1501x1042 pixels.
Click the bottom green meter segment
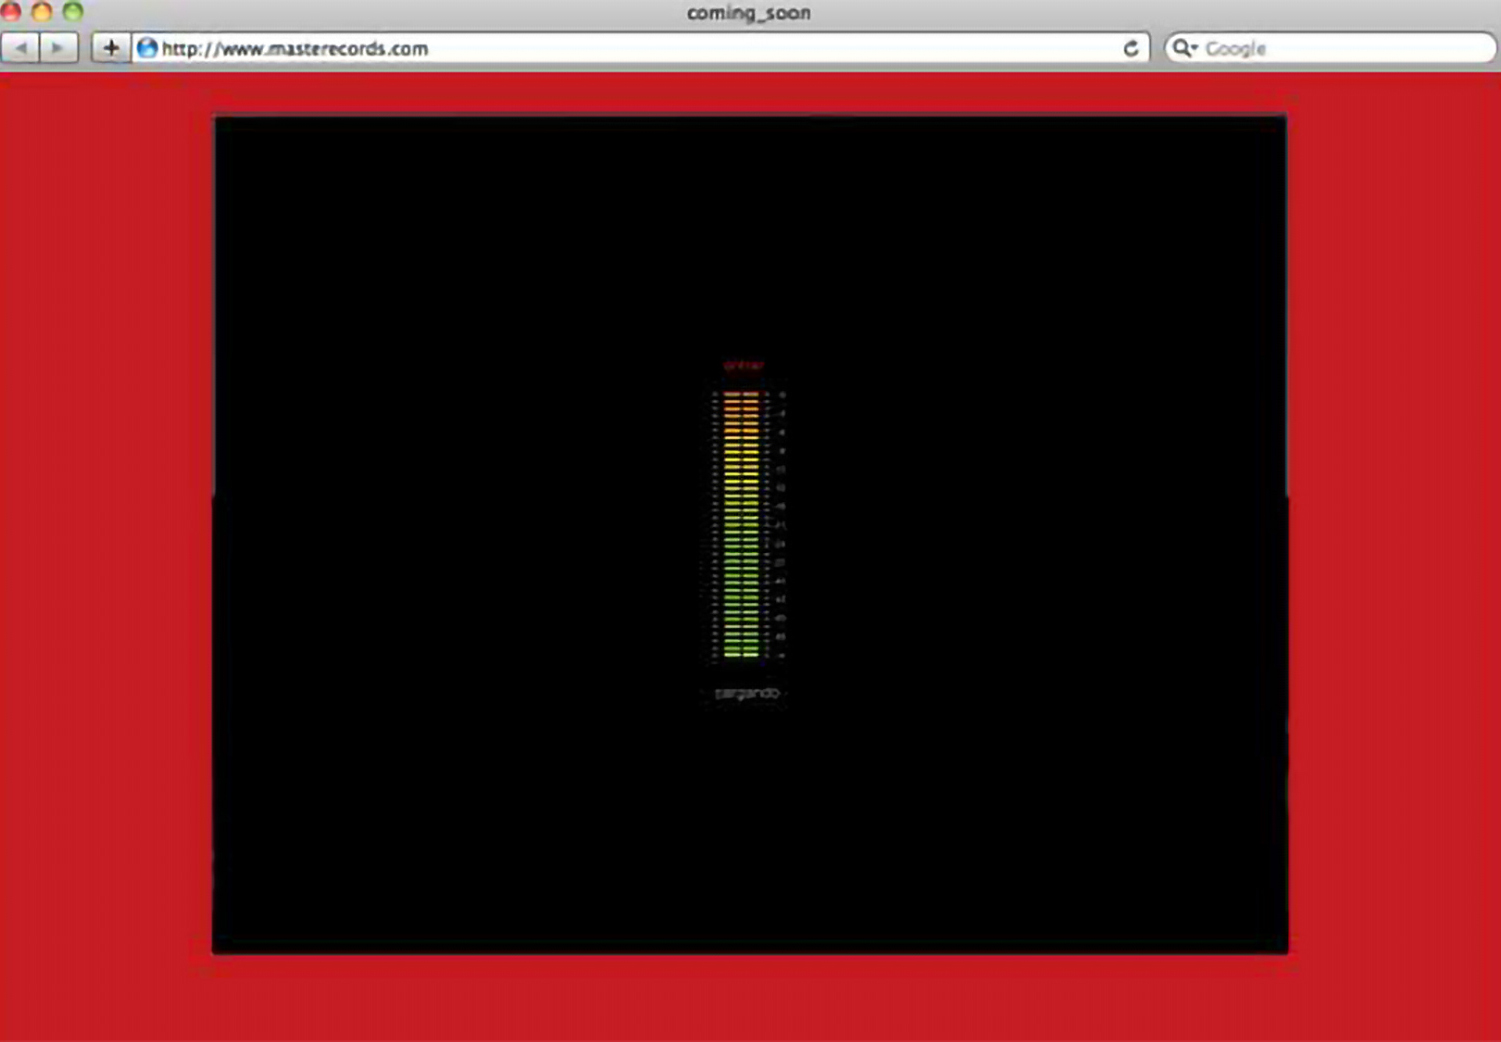coord(741,653)
